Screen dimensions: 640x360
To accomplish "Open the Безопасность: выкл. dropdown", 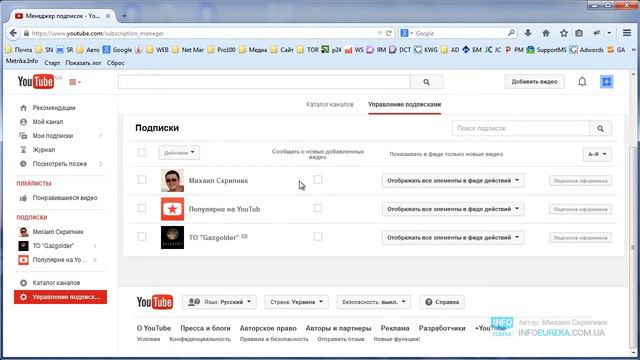I will pos(373,302).
